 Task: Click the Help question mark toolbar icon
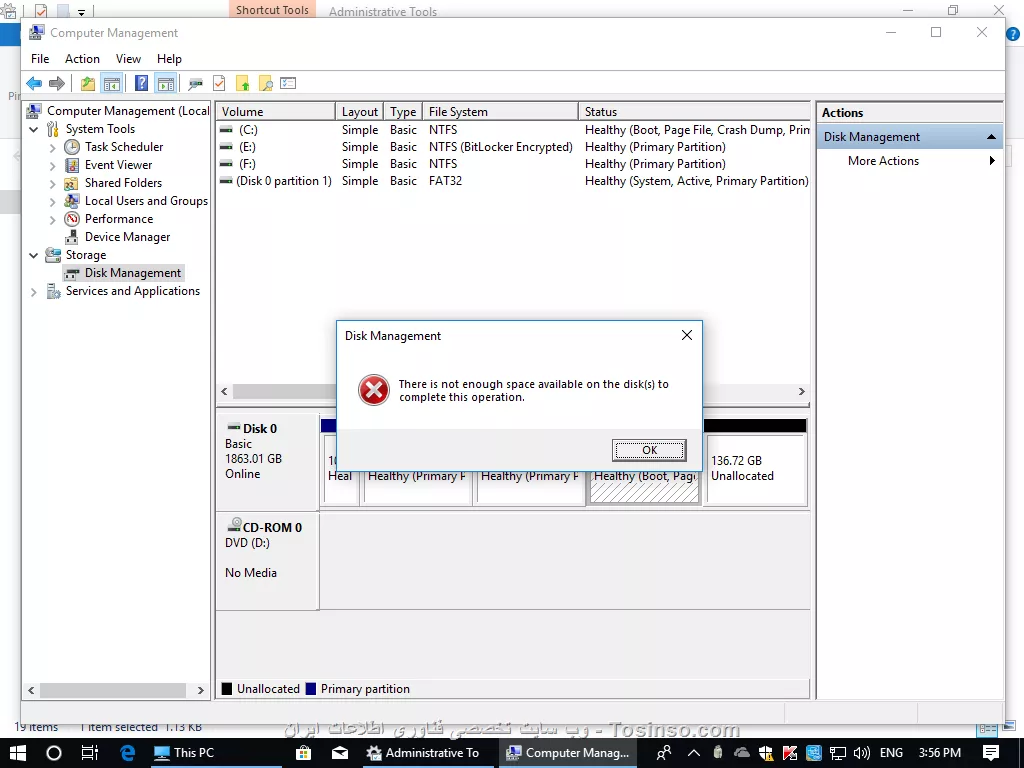(141, 84)
